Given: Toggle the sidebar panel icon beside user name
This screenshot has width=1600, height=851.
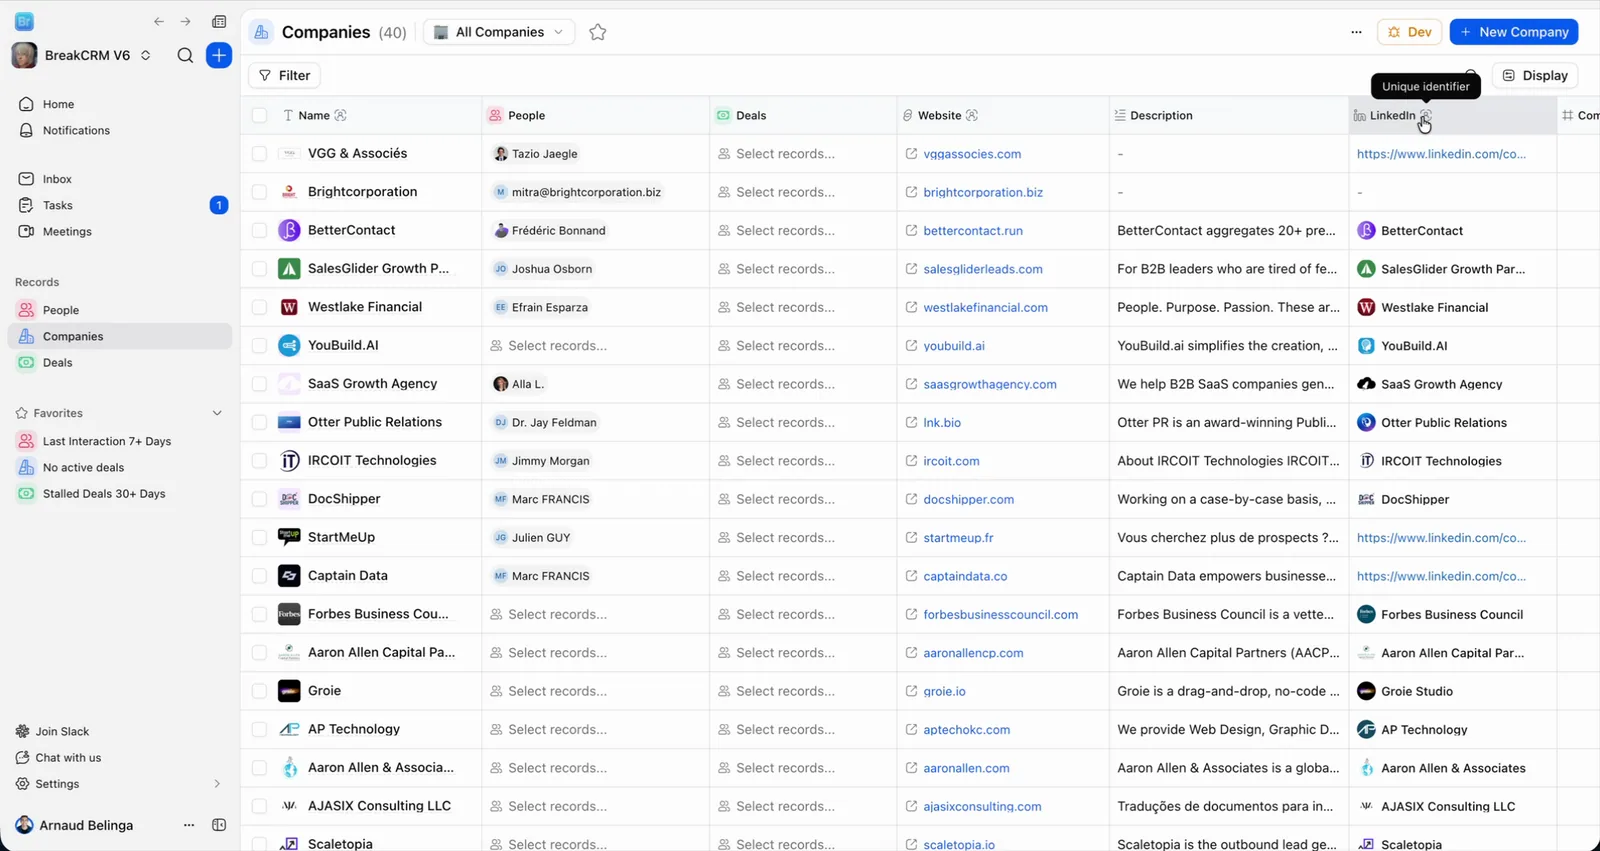Looking at the screenshot, I should 219,825.
